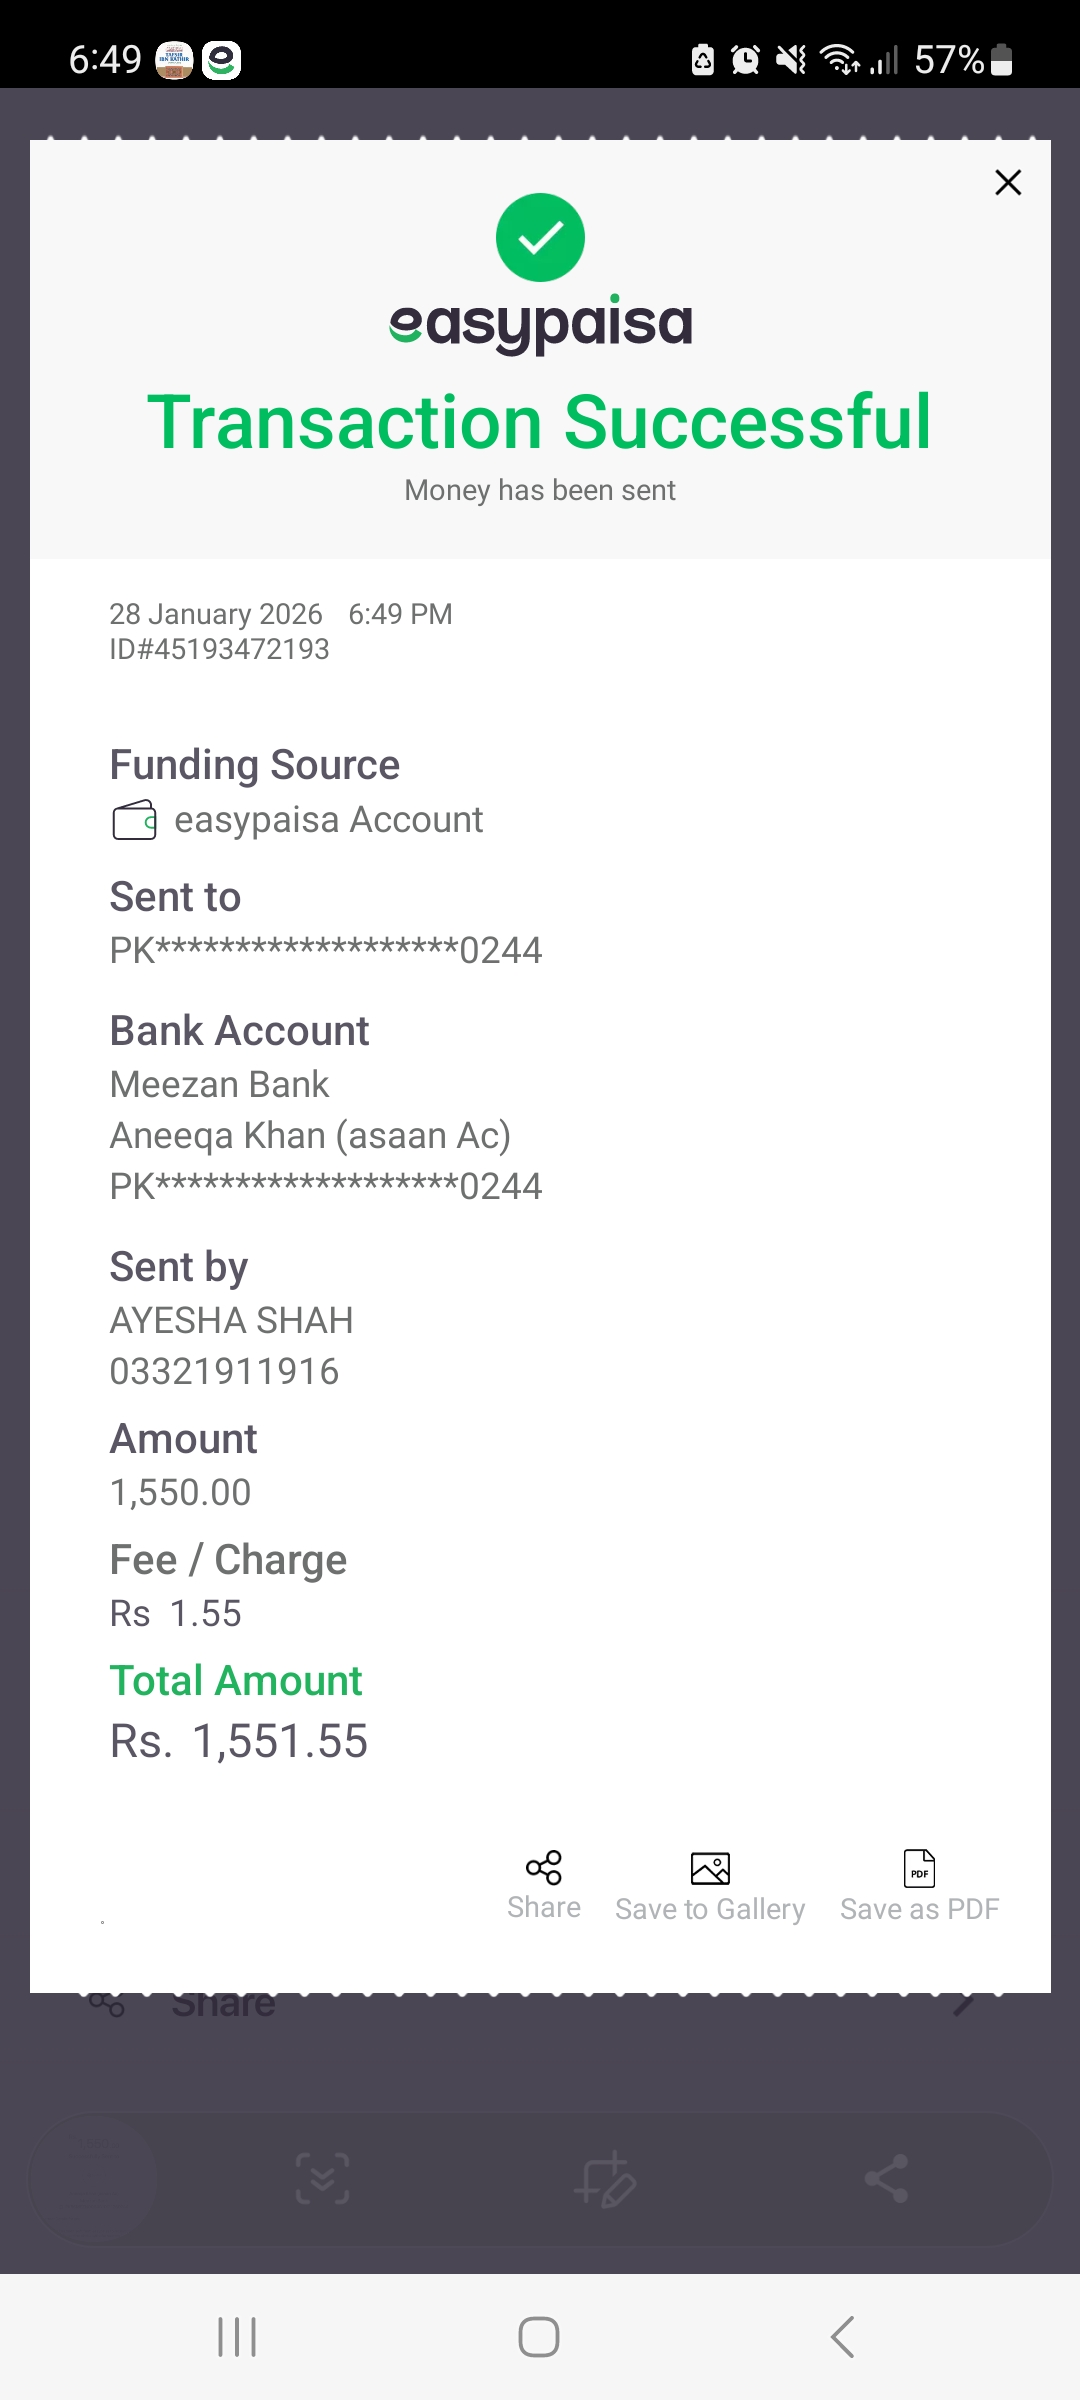
Task: Open recent apps from navigation bar
Action: pos(237,2337)
